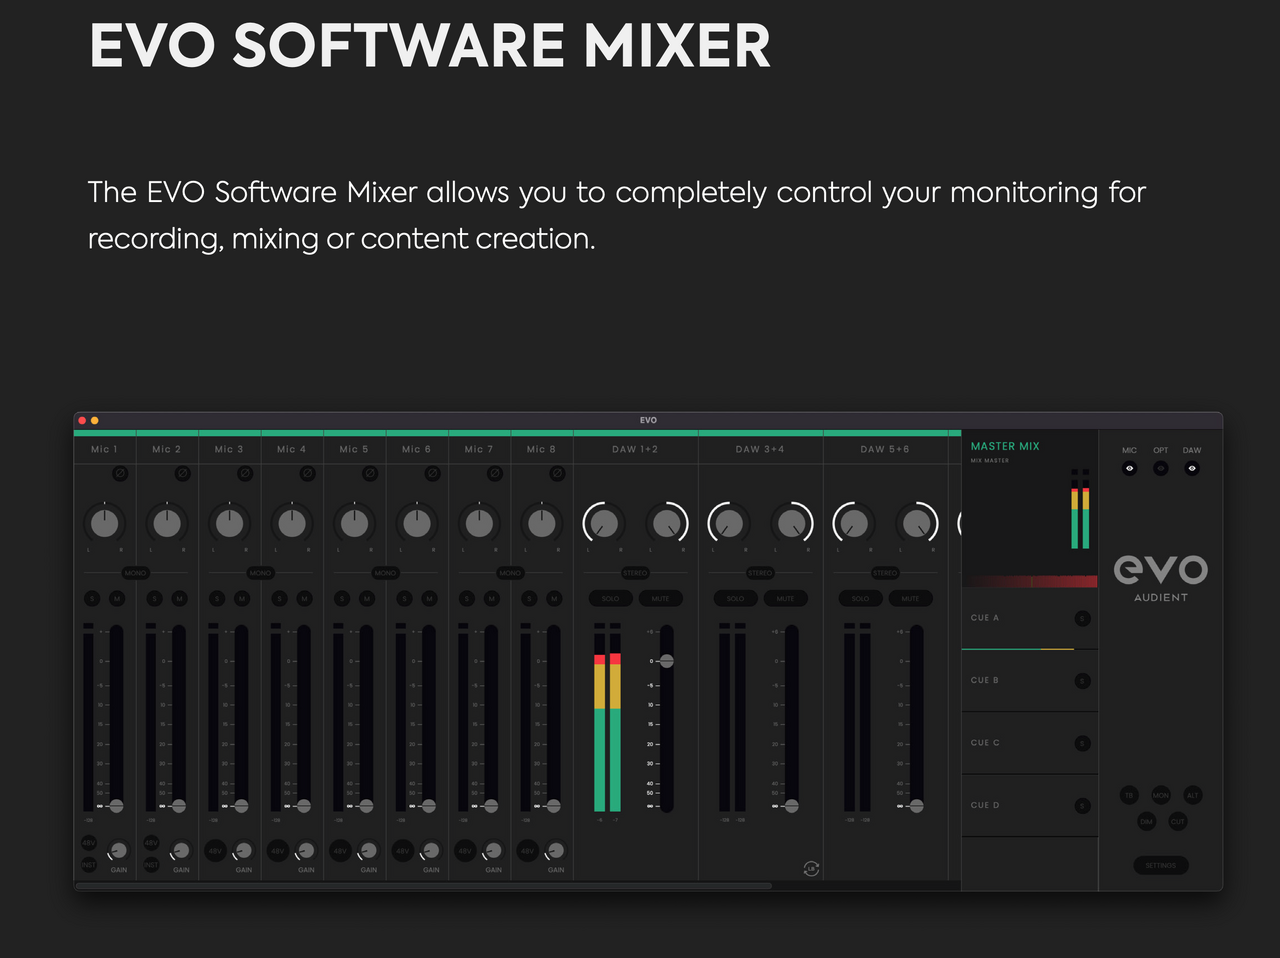Viewport: 1280px width, 958px height.
Task: Mute the DAW 5+6 channel
Action: [x=910, y=598]
